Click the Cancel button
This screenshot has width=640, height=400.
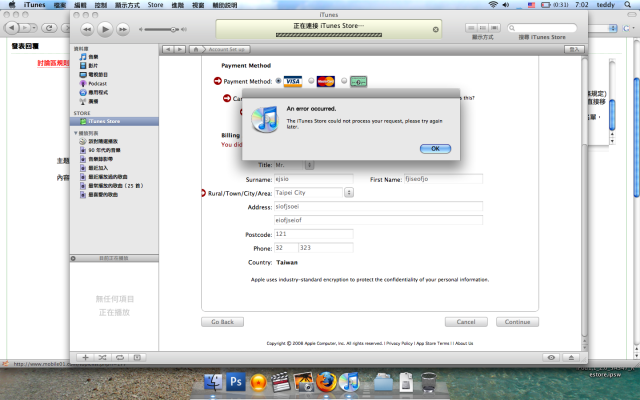[x=466, y=322]
